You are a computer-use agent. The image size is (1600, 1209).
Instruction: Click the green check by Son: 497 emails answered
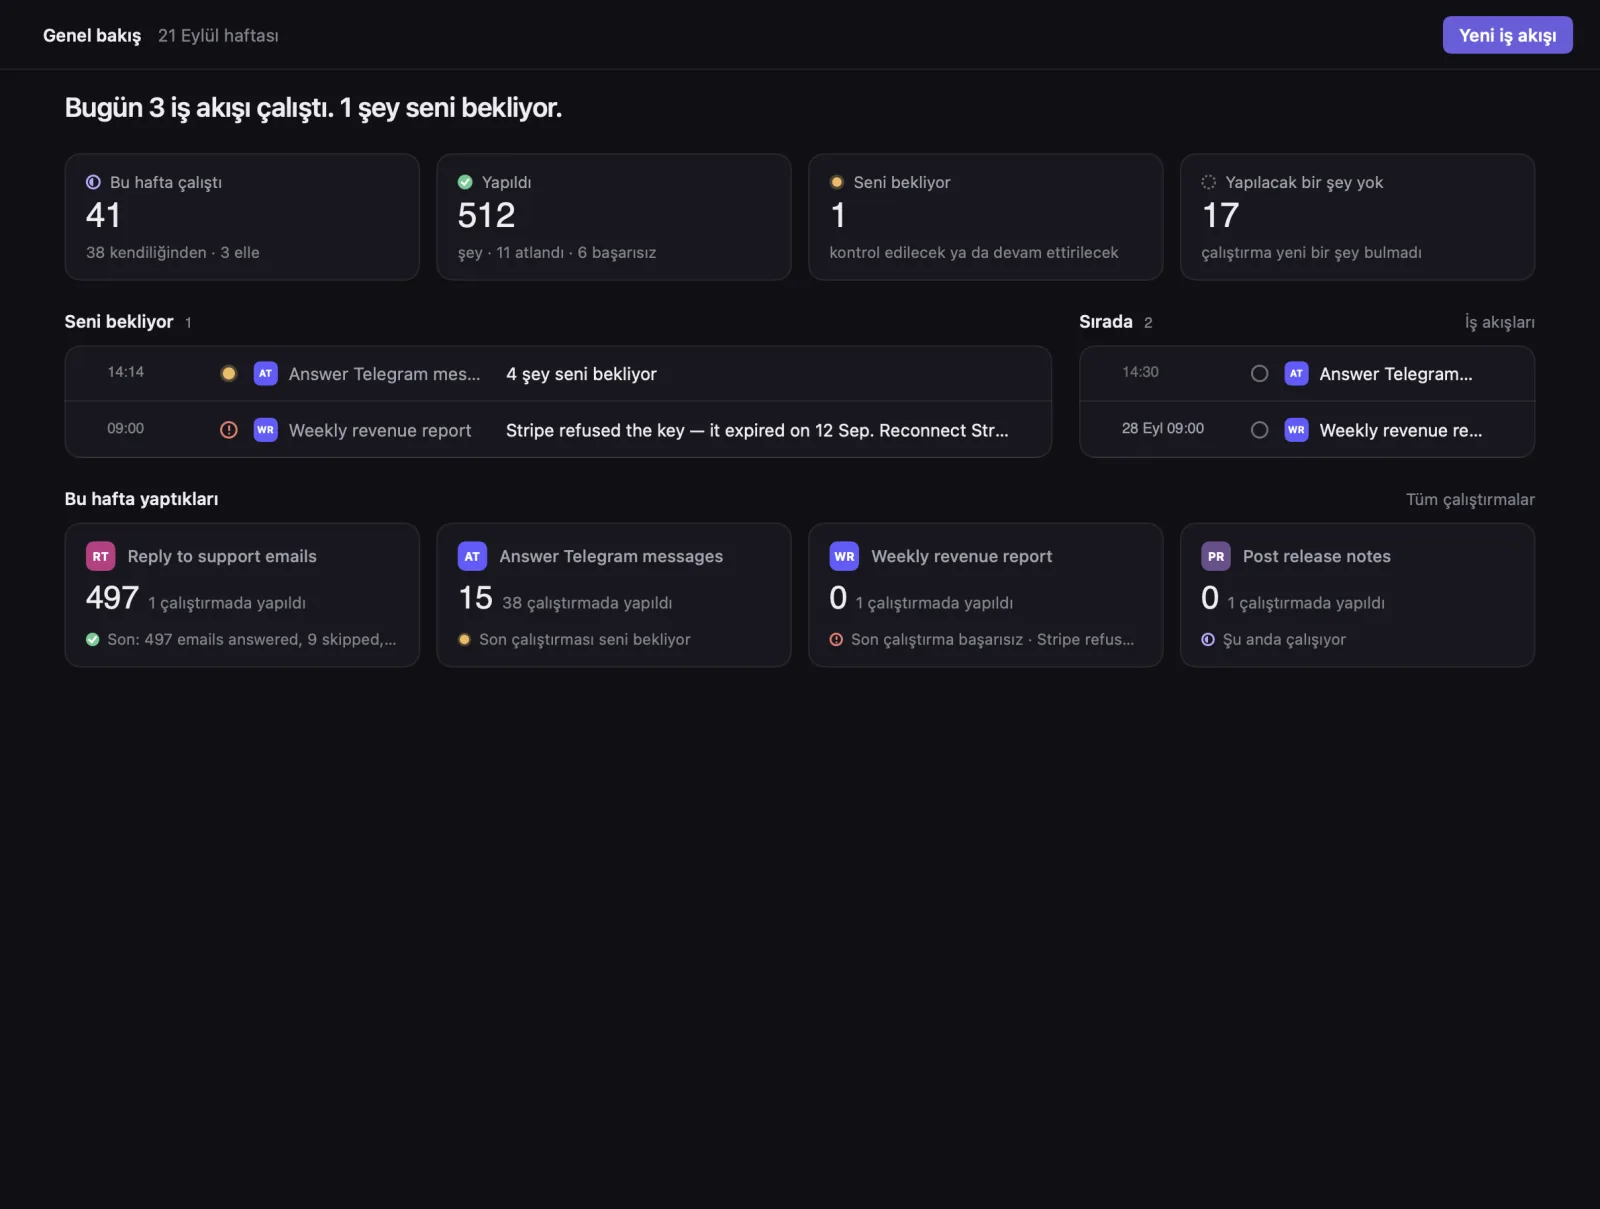[x=93, y=639]
